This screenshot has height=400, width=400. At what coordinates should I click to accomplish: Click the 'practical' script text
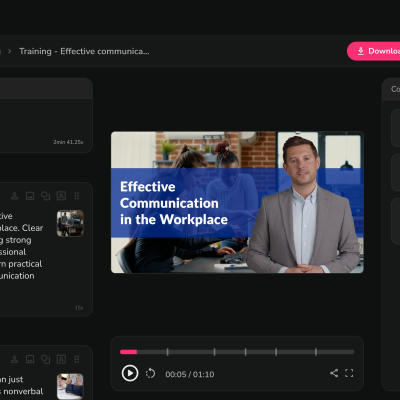point(25,264)
